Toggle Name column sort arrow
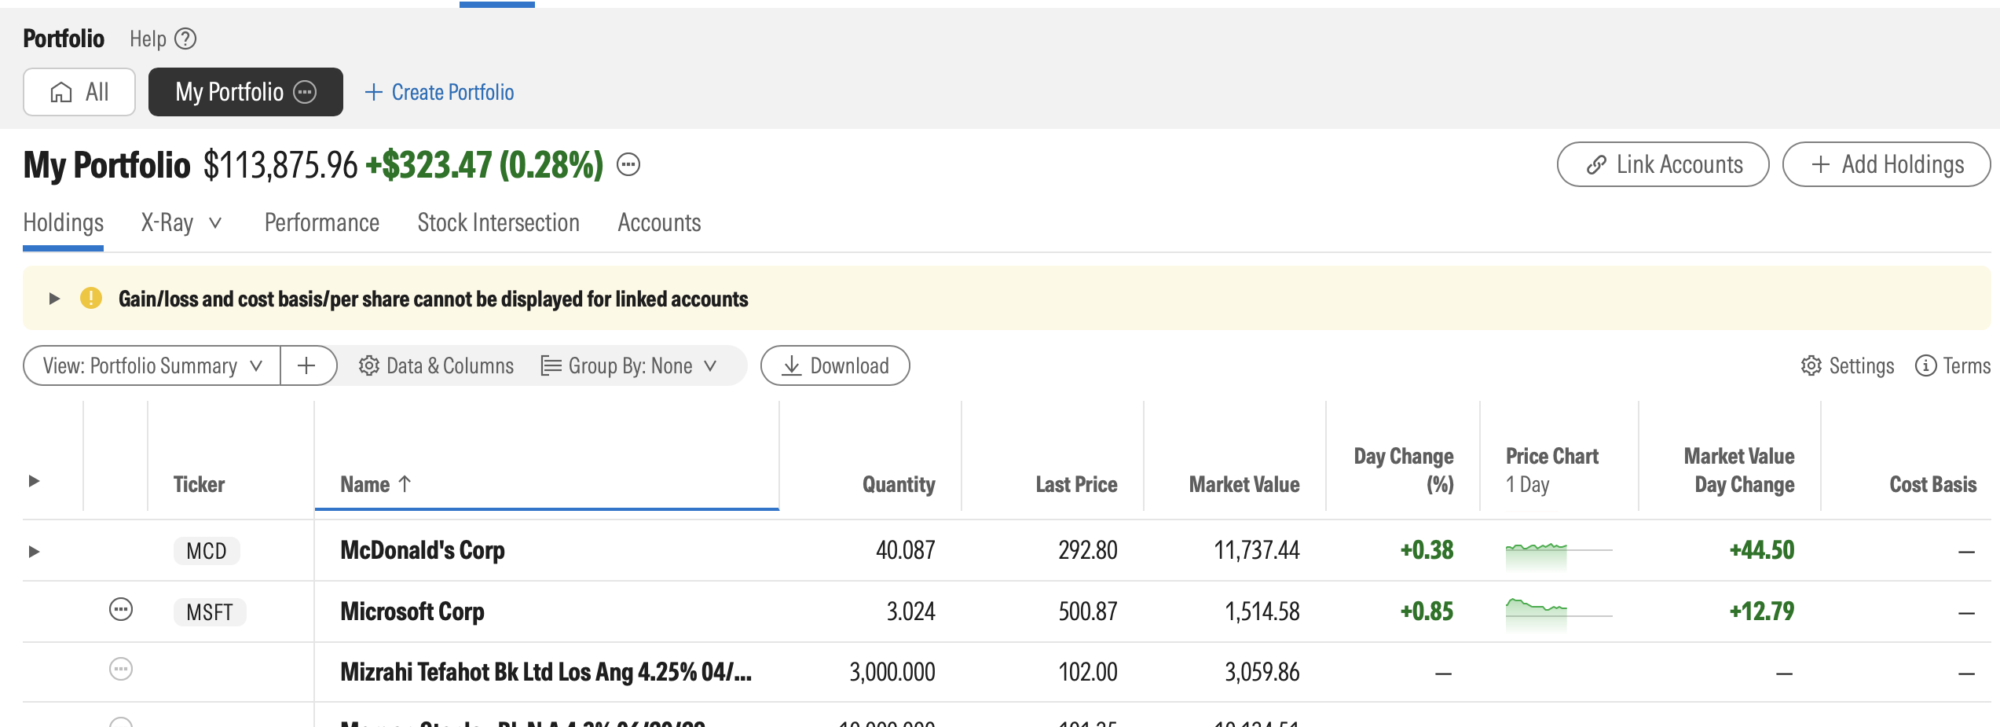The image size is (2000, 727). click(x=405, y=484)
